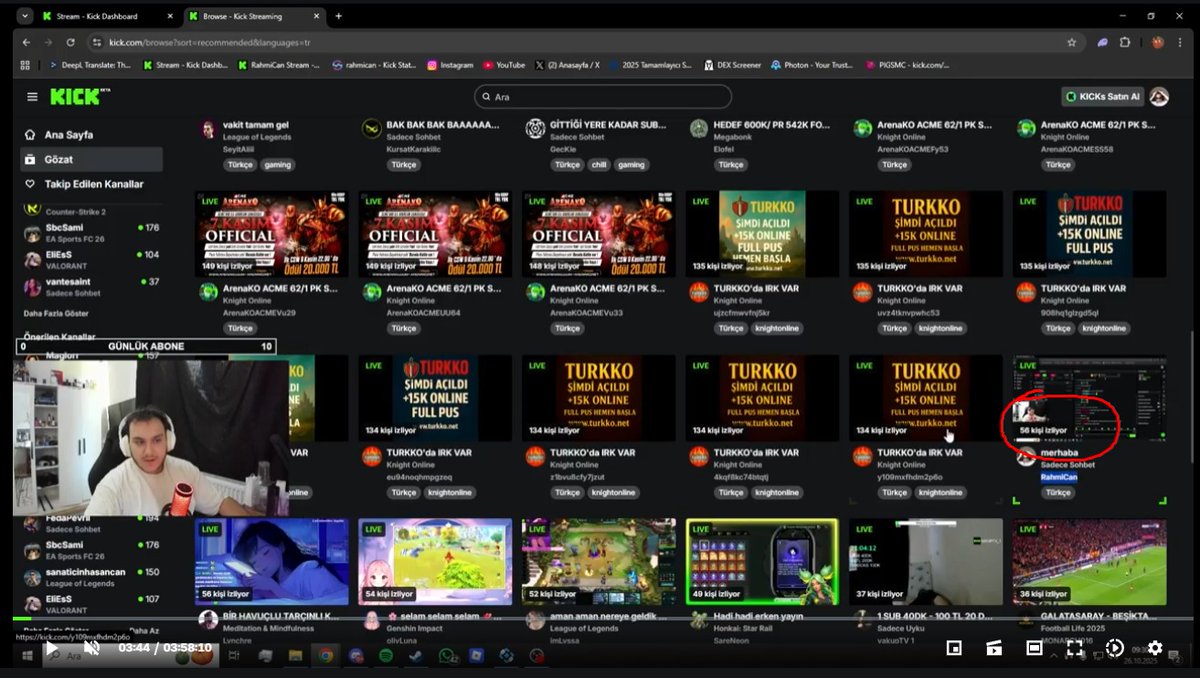Click the knightonline tag under ujzcfmwvfnj5kr
Image resolution: width=1200 pixels, height=678 pixels.
coord(776,328)
